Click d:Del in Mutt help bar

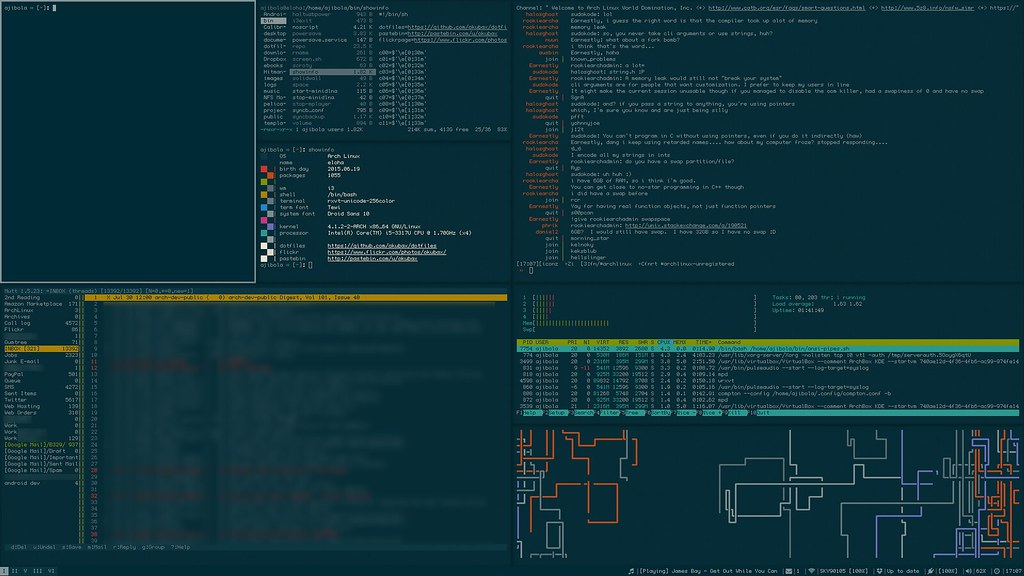coord(18,547)
